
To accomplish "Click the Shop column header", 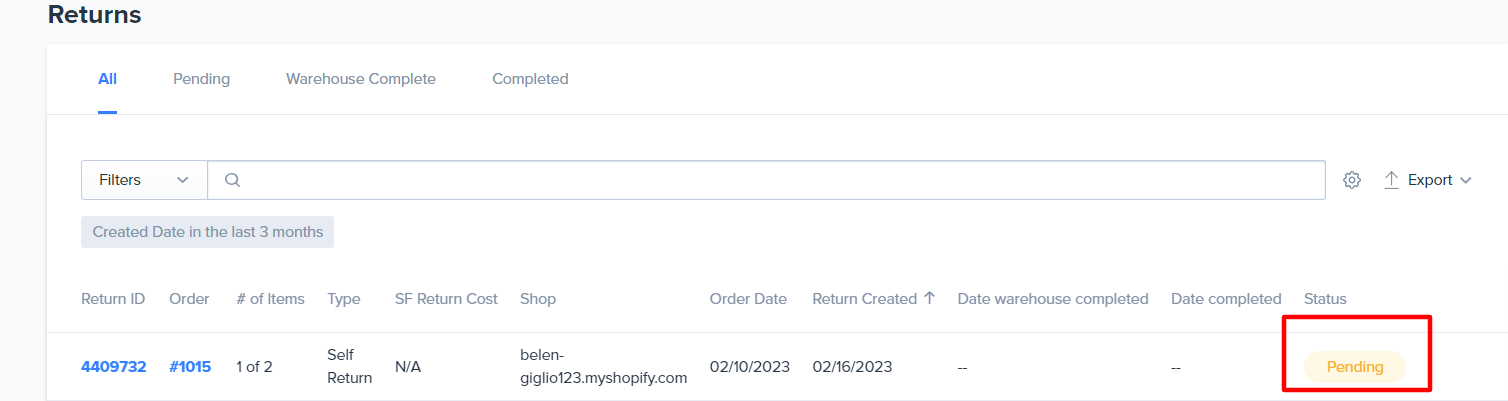I will tap(538, 299).
